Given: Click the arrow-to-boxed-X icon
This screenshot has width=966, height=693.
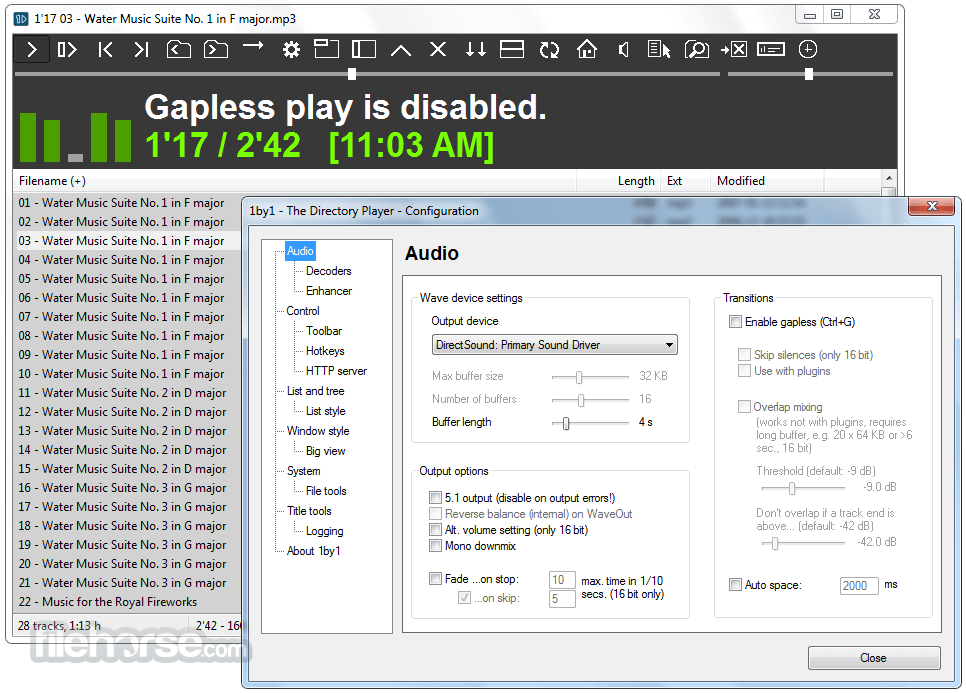Looking at the screenshot, I should (734, 49).
